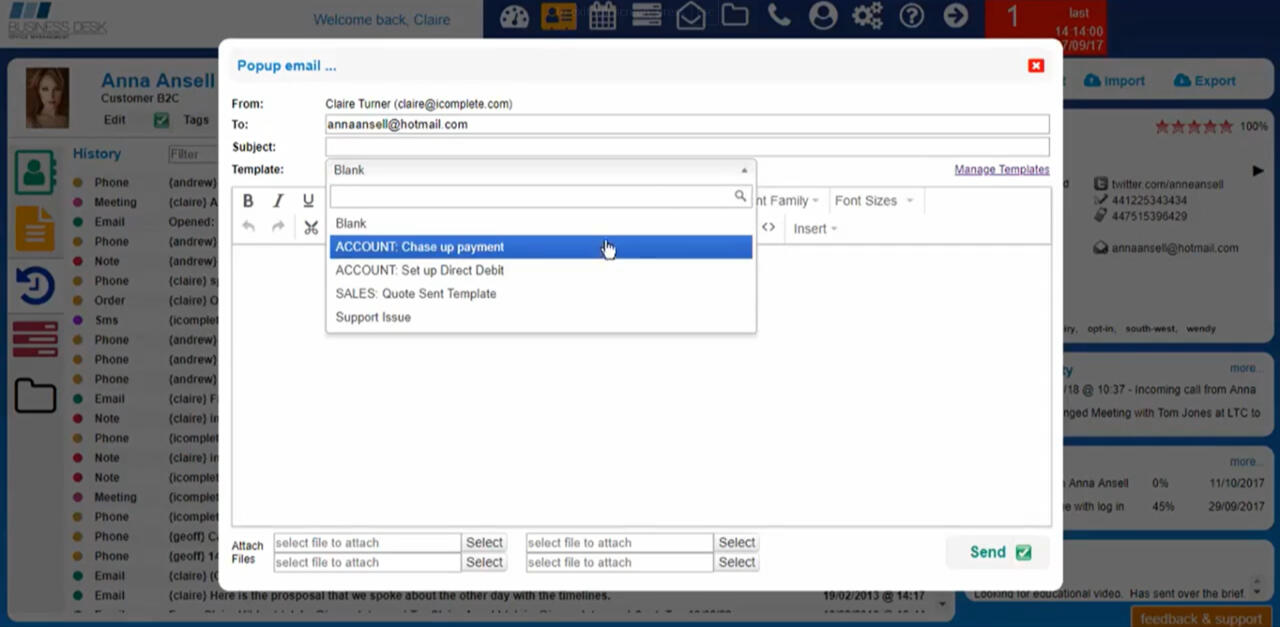
Task: Open the Manage Templates link
Action: [1001, 169]
